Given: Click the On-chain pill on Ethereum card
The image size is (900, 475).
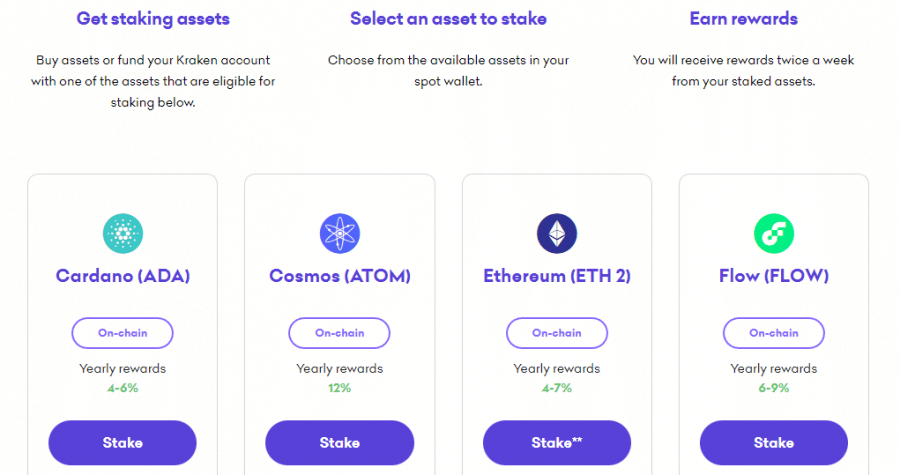Looking at the screenshot, I should (556, 333).
